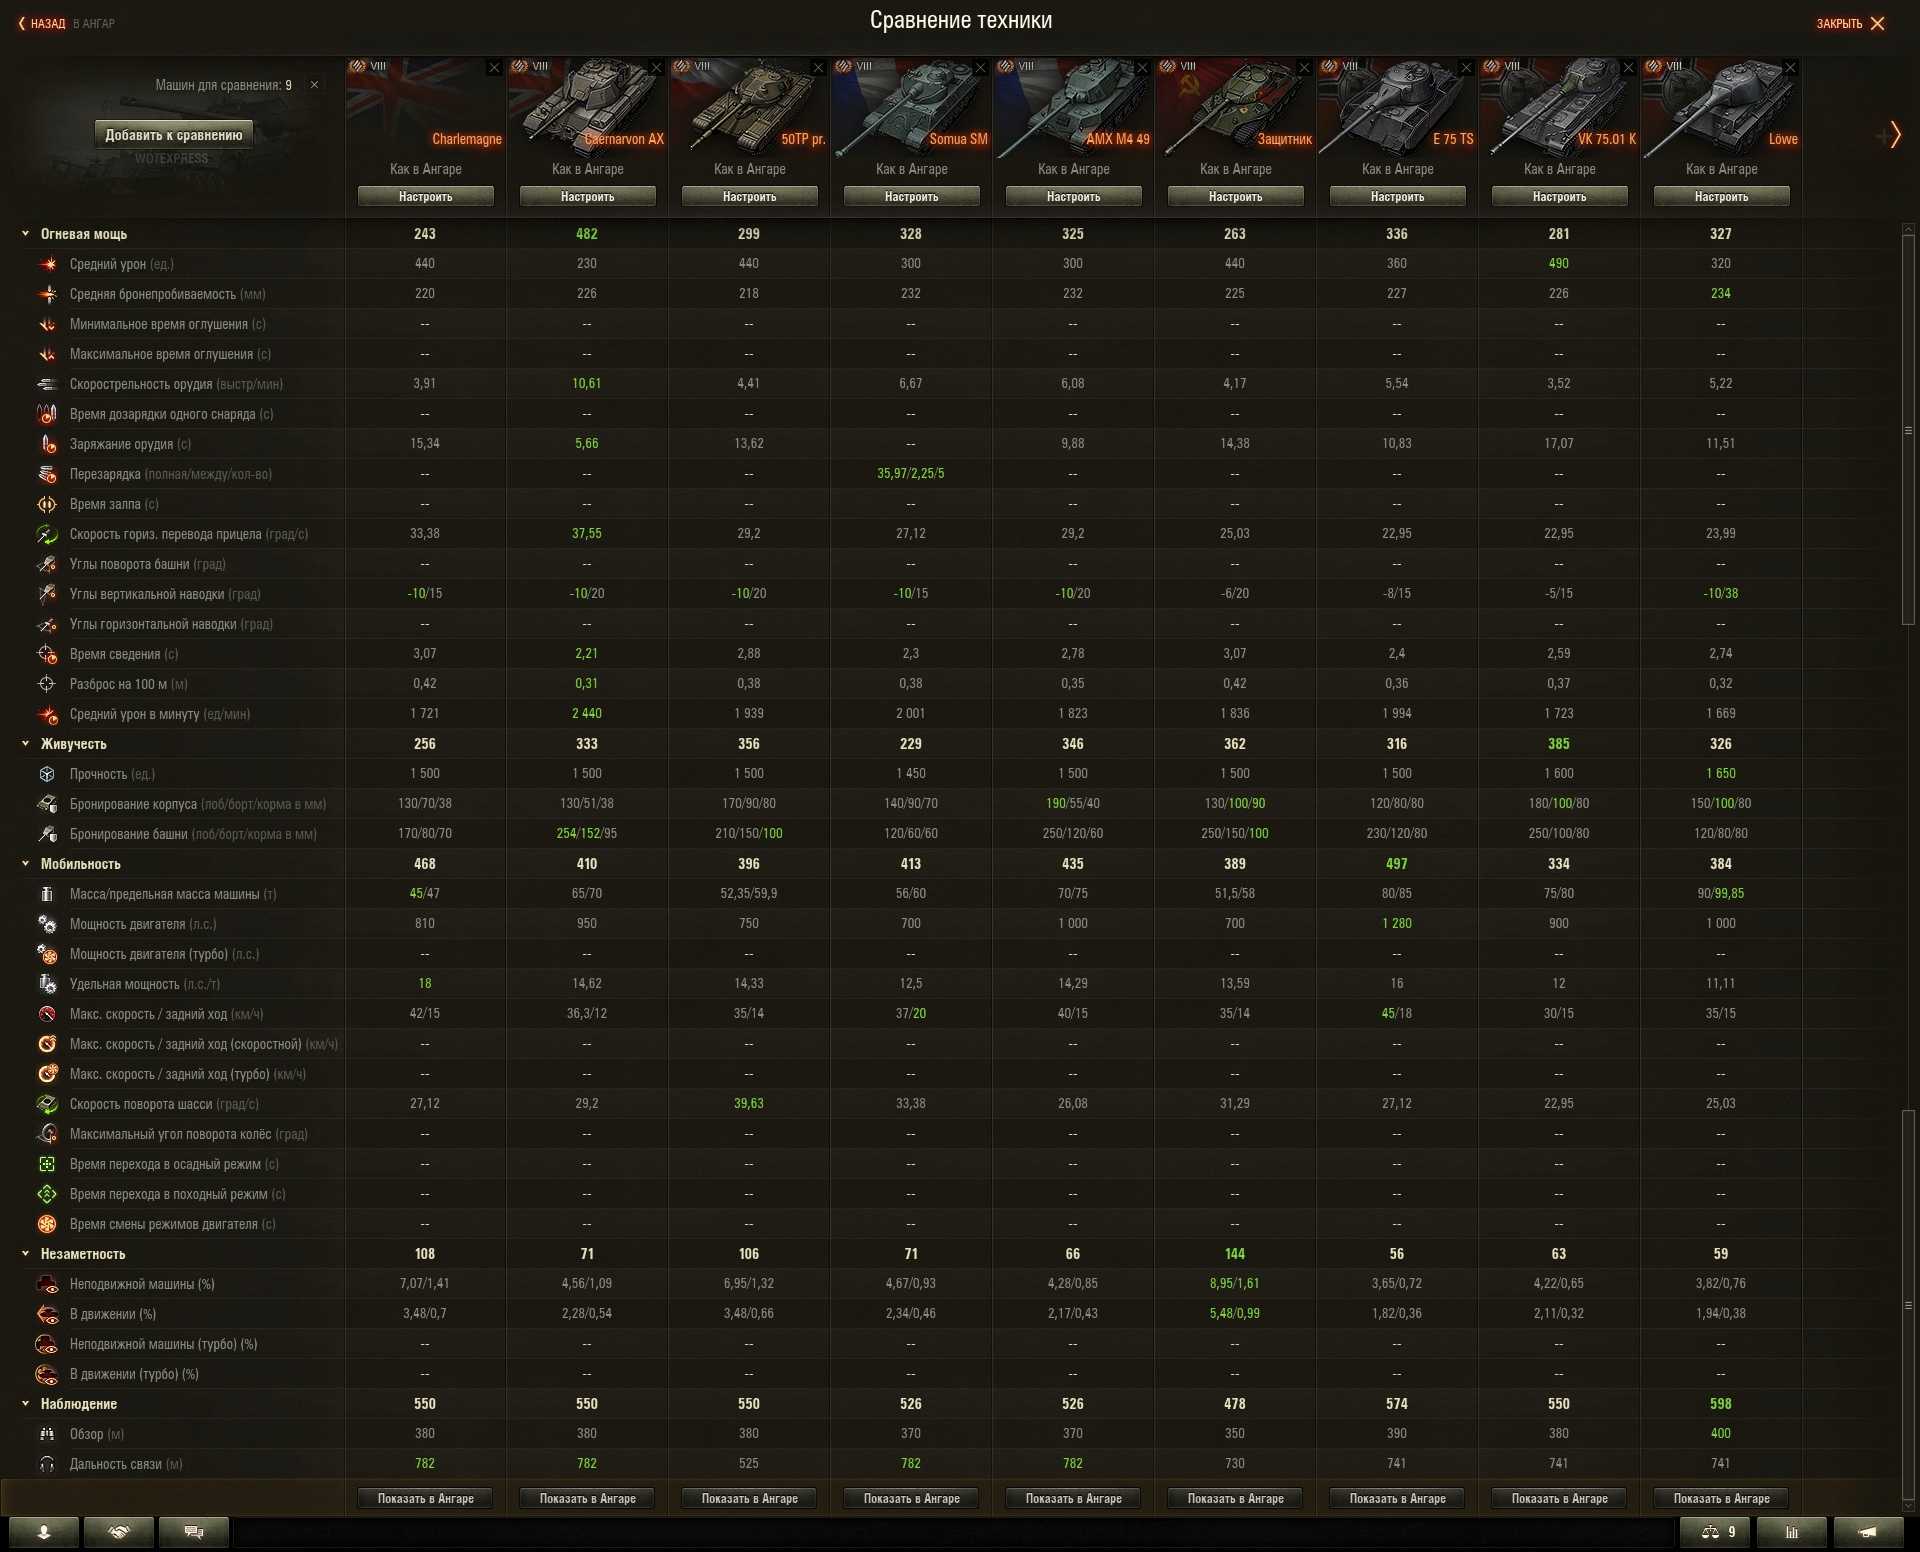Click the gun depression/elevation angles icon
1920x1552 pixels.
point(47,594)
